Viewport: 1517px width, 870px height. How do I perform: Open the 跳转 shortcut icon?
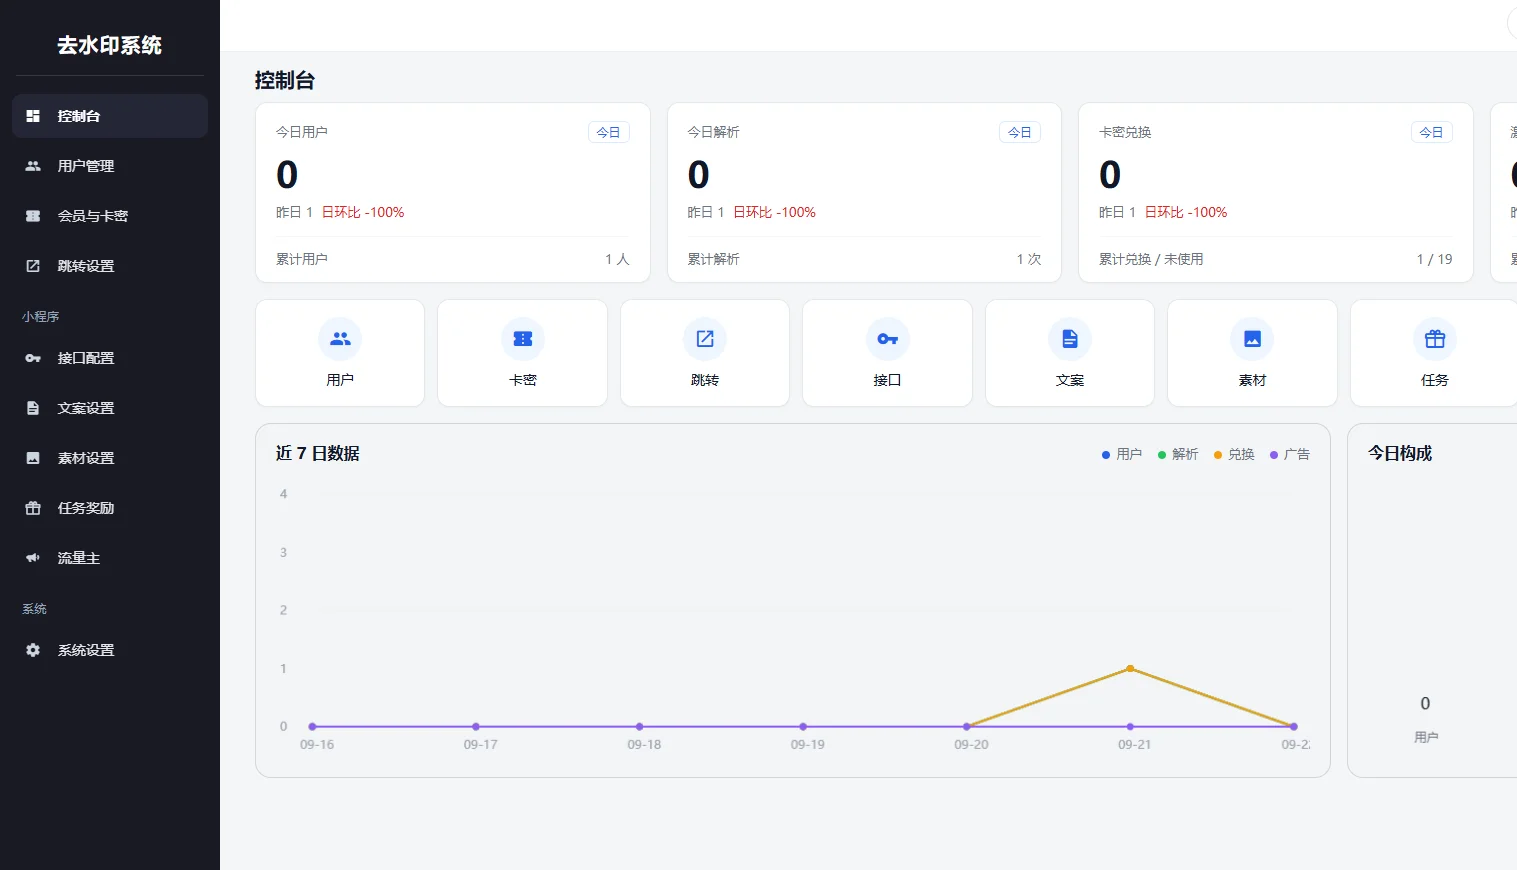click(705, 339)
